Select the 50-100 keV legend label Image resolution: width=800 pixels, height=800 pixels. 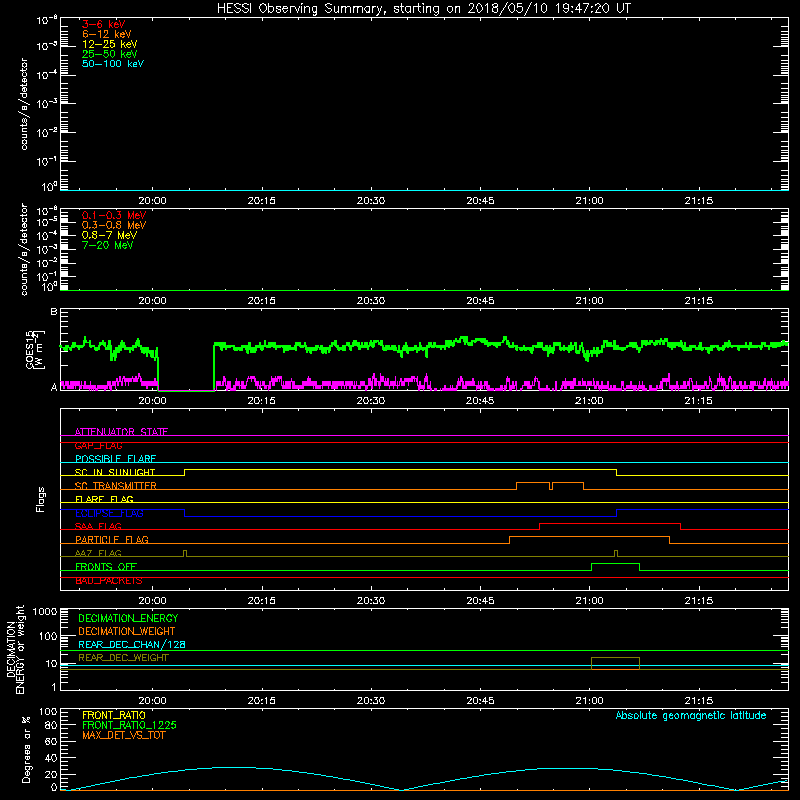coord(113,63)
